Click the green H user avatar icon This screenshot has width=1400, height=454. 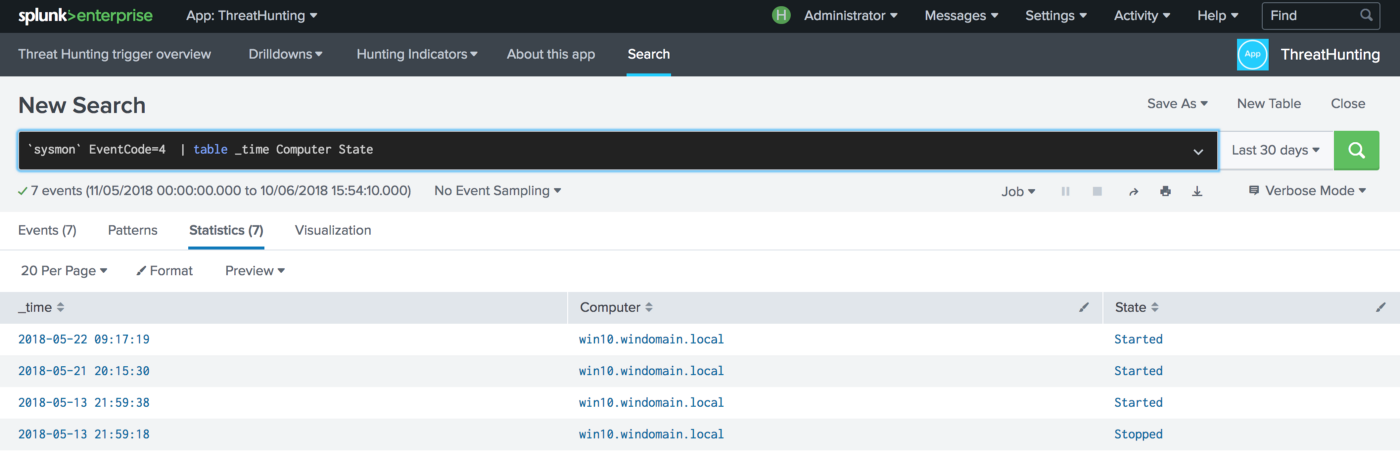click(782, 16)
